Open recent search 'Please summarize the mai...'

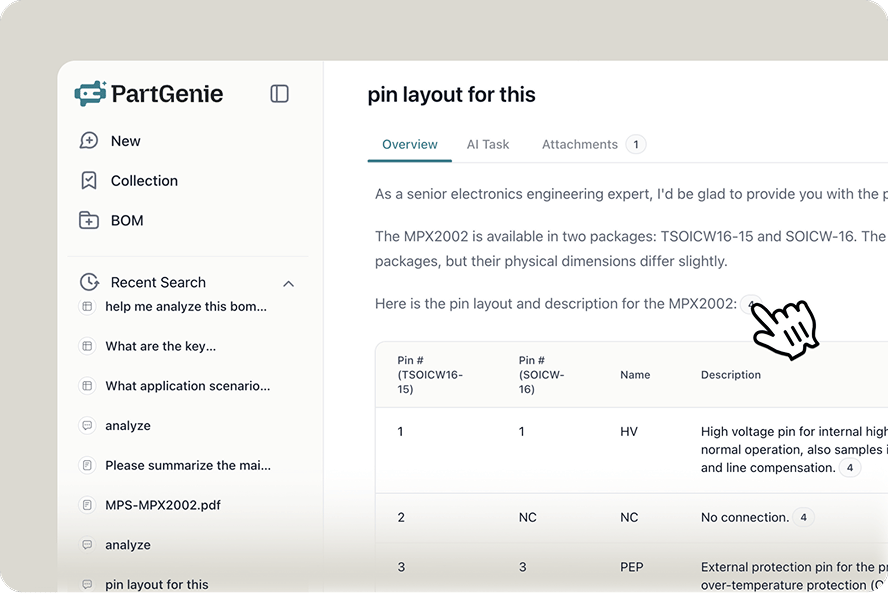(x=188, y=465)
